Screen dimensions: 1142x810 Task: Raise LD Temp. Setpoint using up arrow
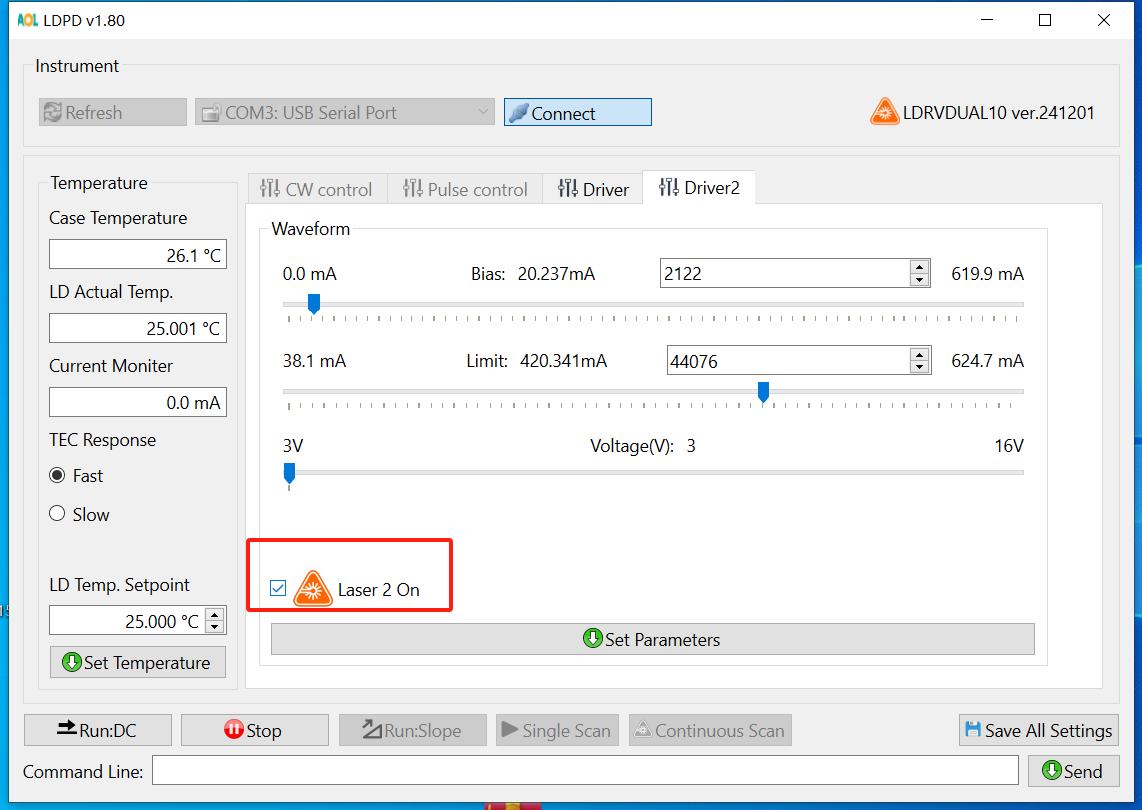click(214, 615)
